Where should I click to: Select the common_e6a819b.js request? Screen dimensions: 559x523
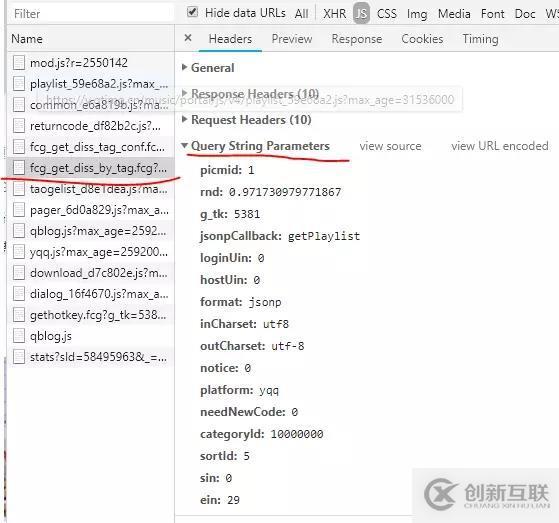(91, 105)
